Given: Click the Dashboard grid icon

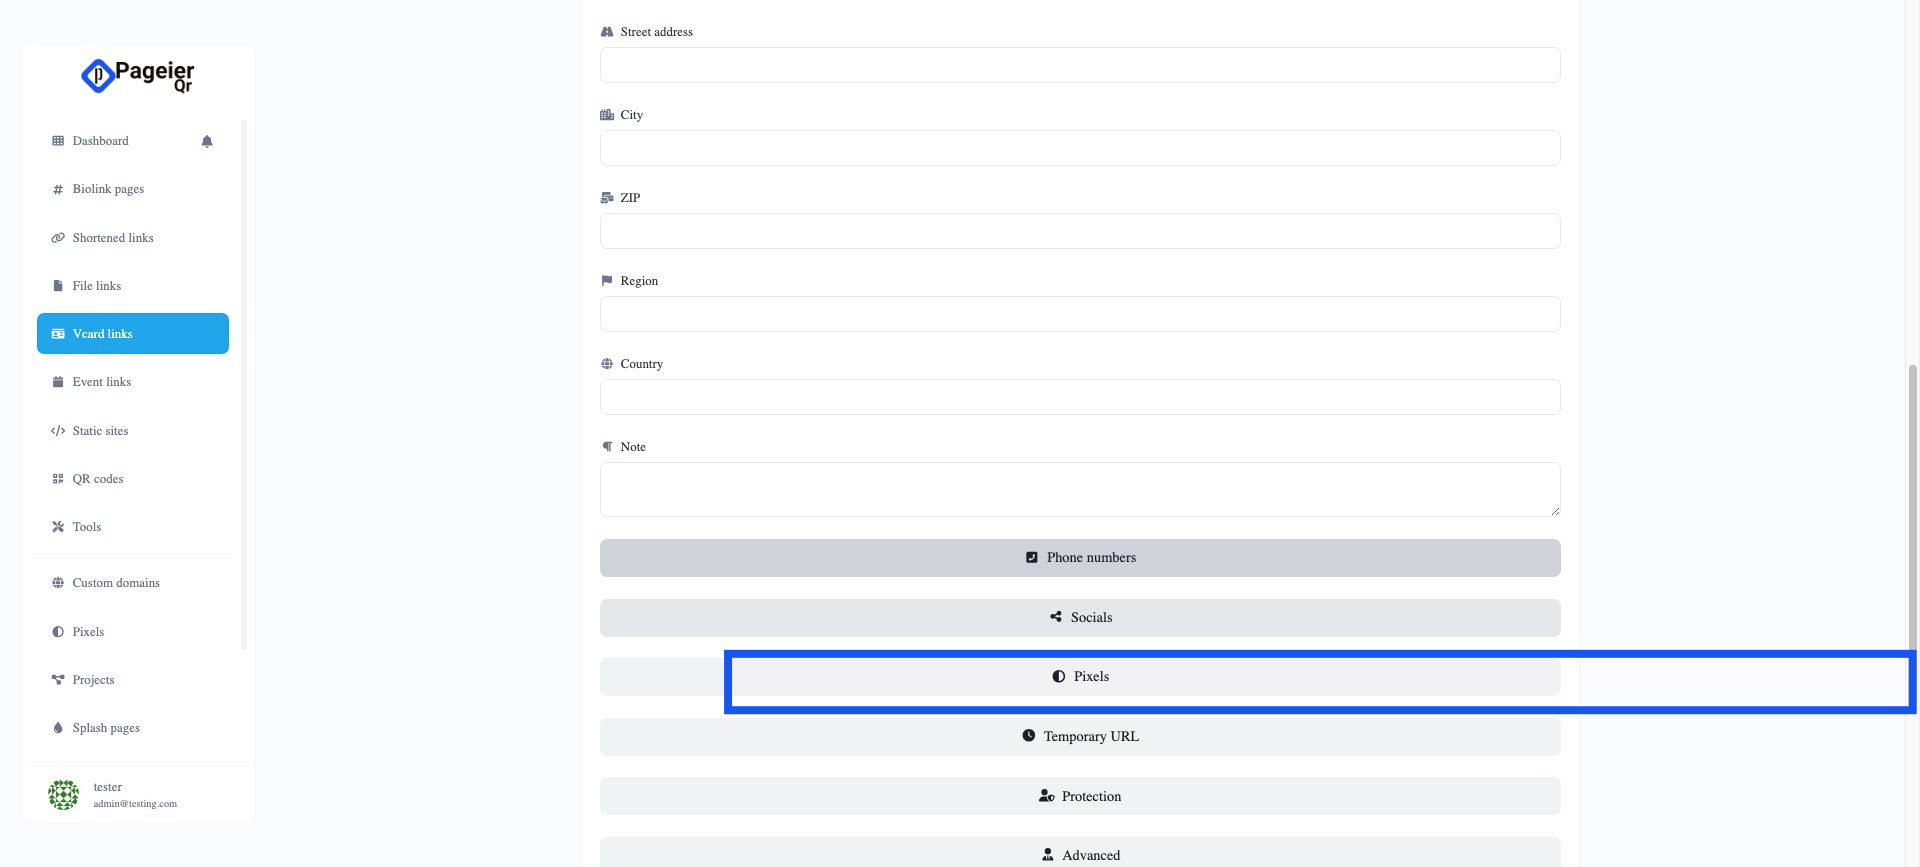Looking at the screenshot, I should (x=58, y=141).
